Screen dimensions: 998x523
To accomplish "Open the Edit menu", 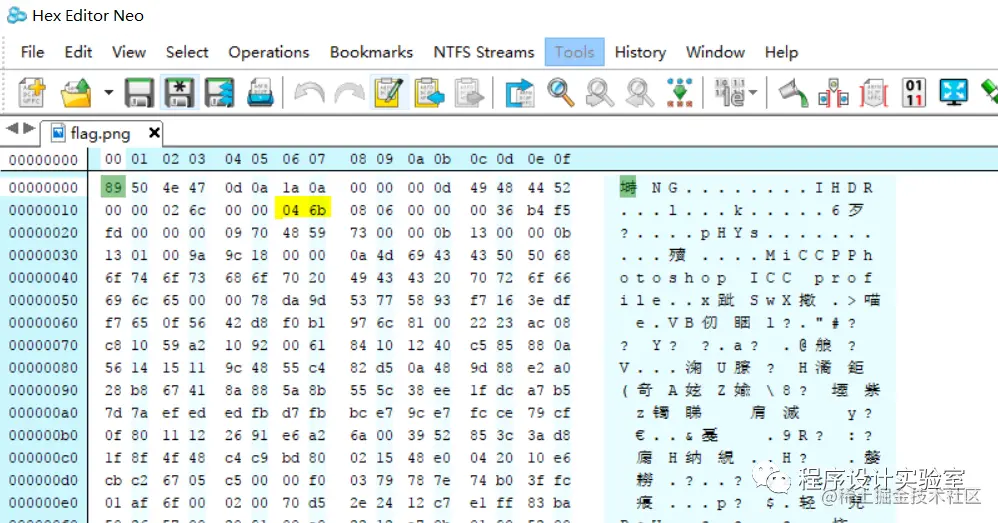I will click(x=78, y=52).
